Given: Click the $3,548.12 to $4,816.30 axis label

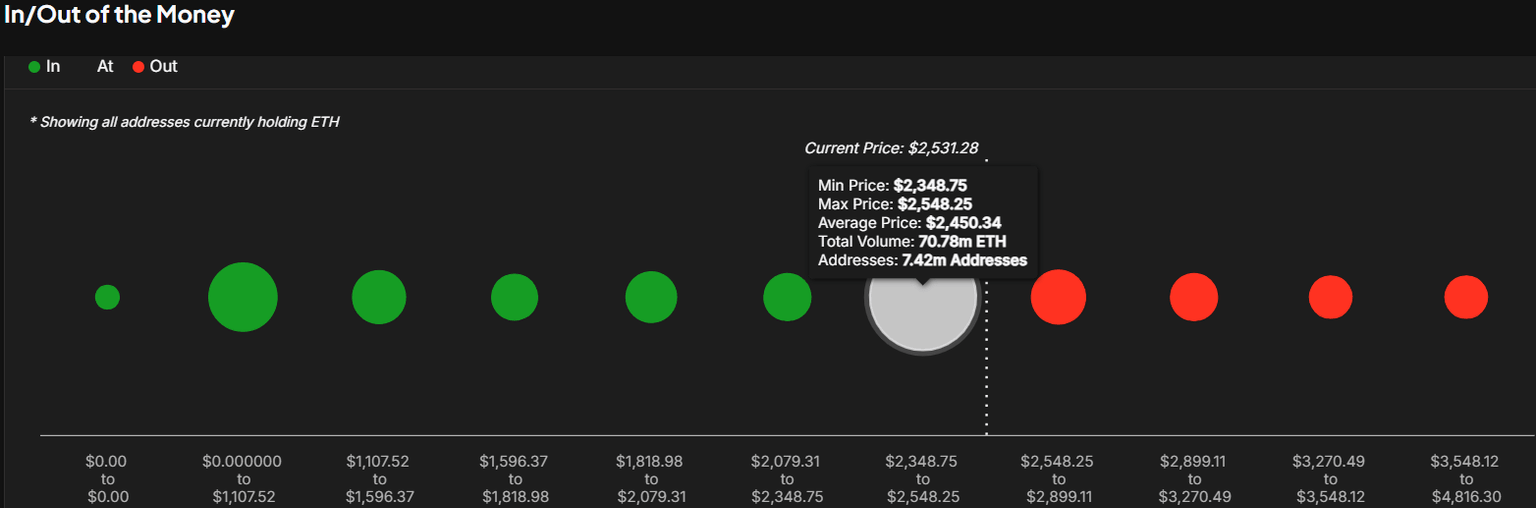Looking at the screenshot, I should [x=1465, y=479].
